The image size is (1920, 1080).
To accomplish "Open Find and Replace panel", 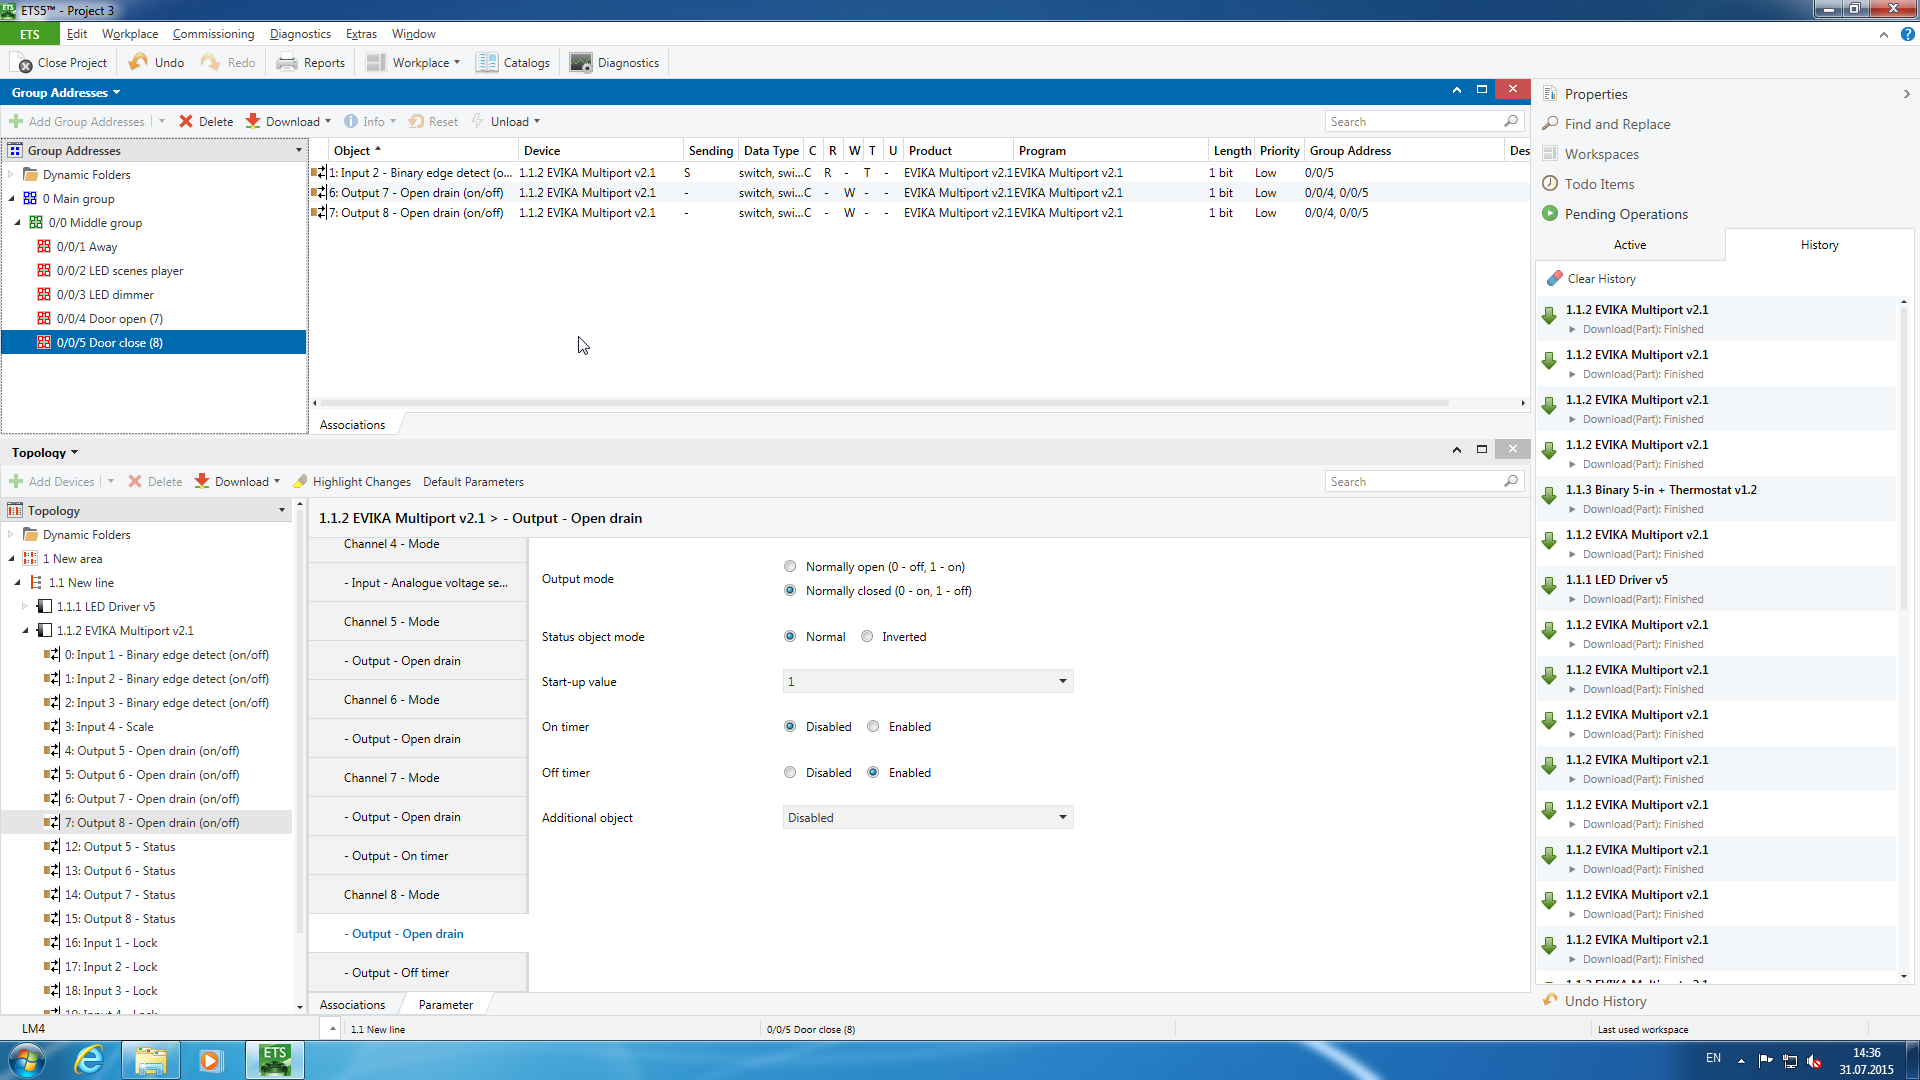I will [x=1617, y=124].
